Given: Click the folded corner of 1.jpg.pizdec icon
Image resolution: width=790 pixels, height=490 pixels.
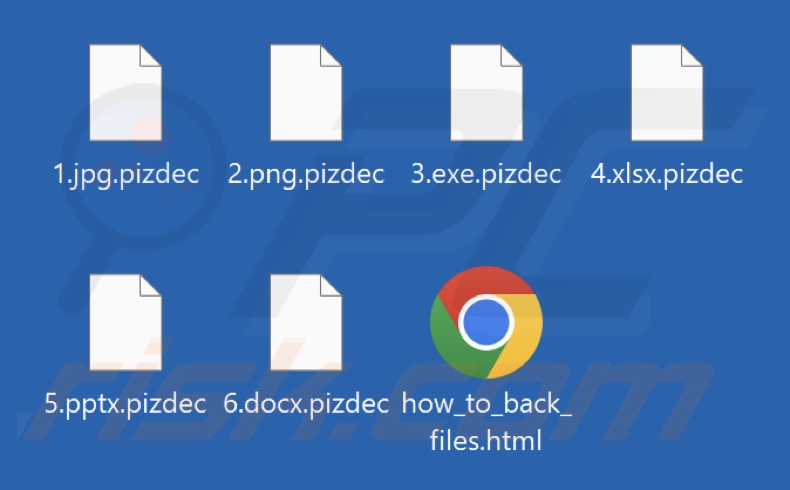Looking at the screenshot, I should coord(150,55).
